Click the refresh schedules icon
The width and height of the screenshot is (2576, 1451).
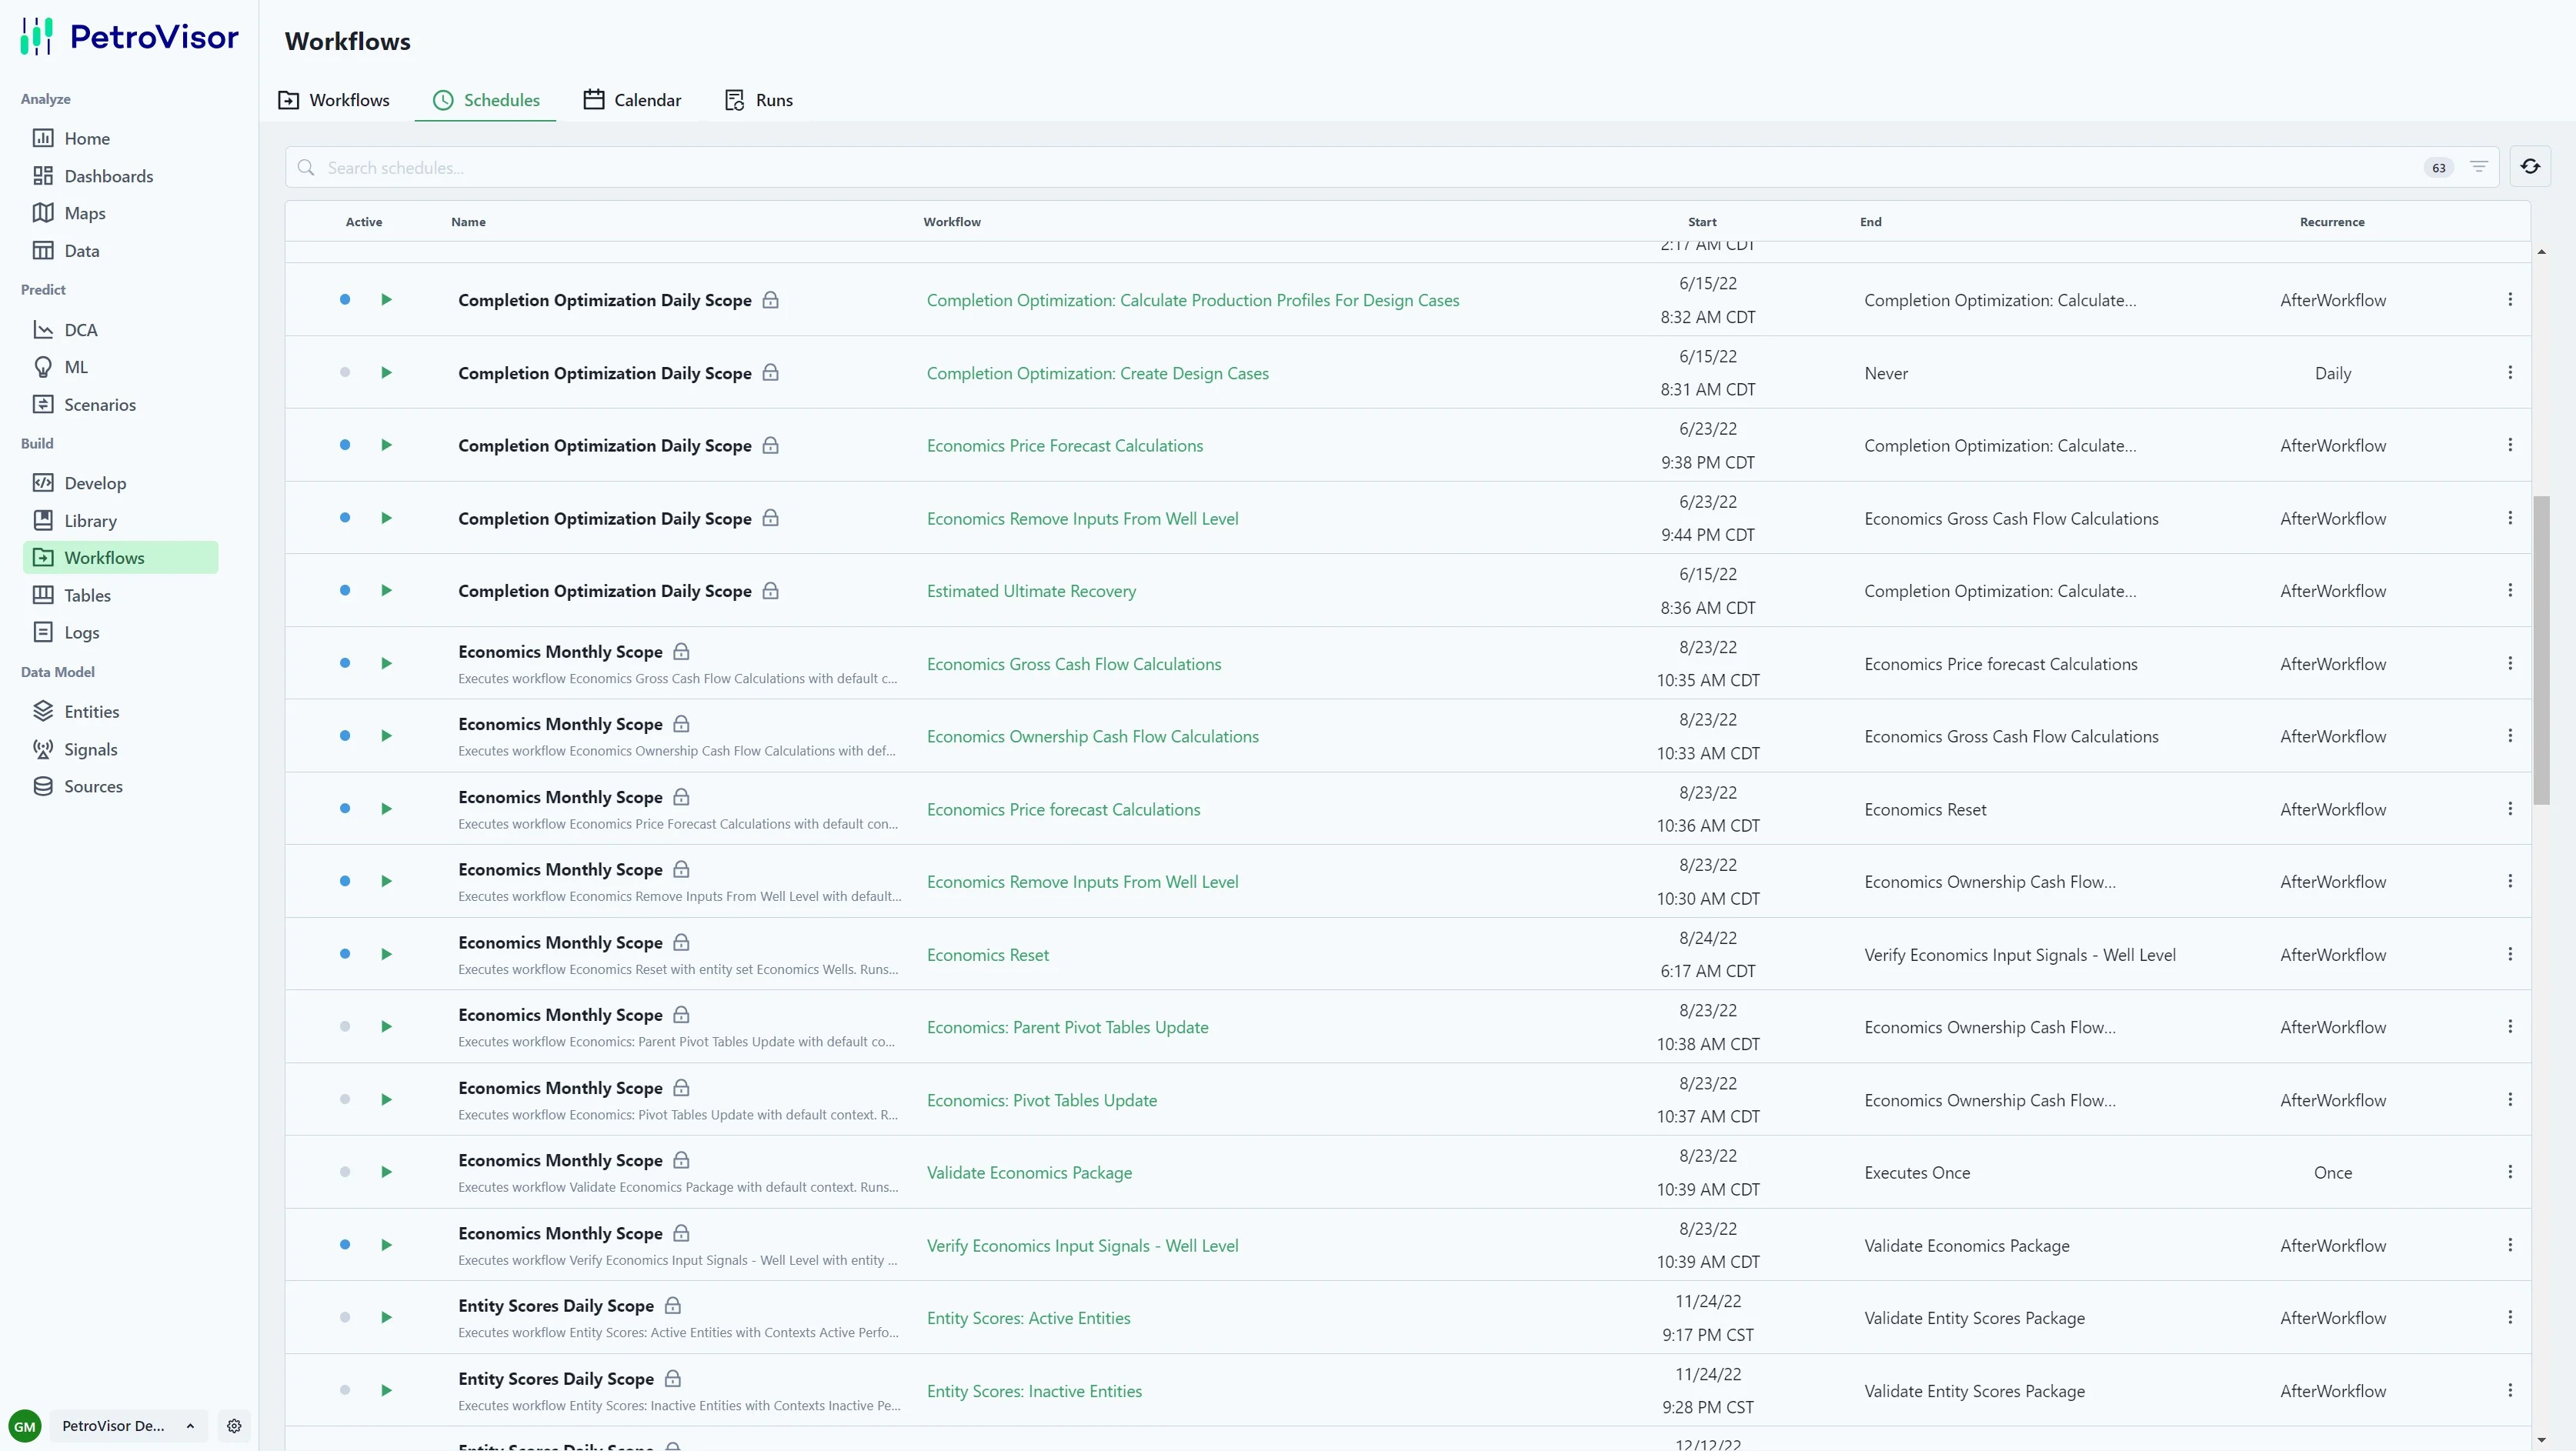click(2529, 167)
